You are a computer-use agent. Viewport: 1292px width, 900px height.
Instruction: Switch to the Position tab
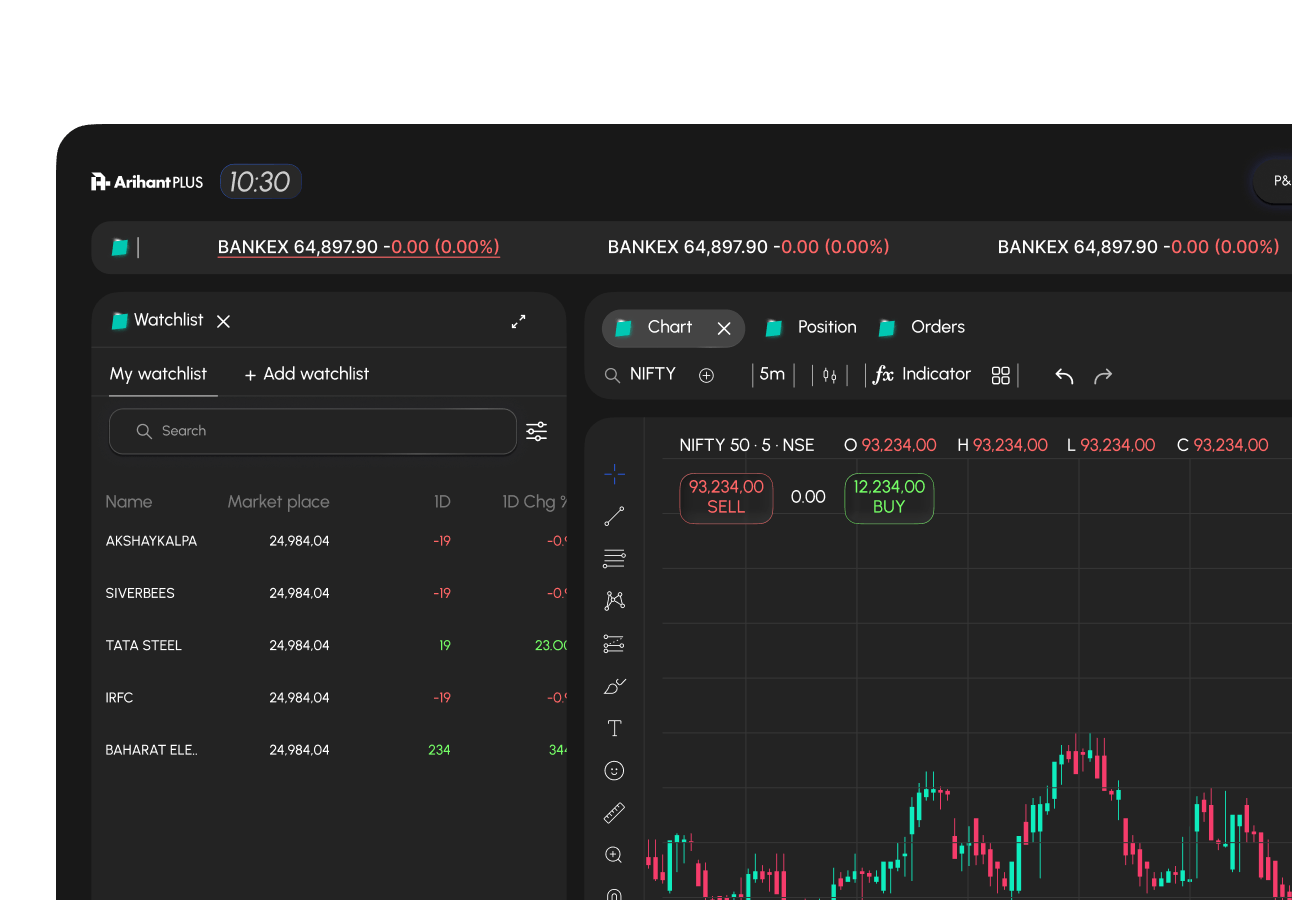coord(811,327)
